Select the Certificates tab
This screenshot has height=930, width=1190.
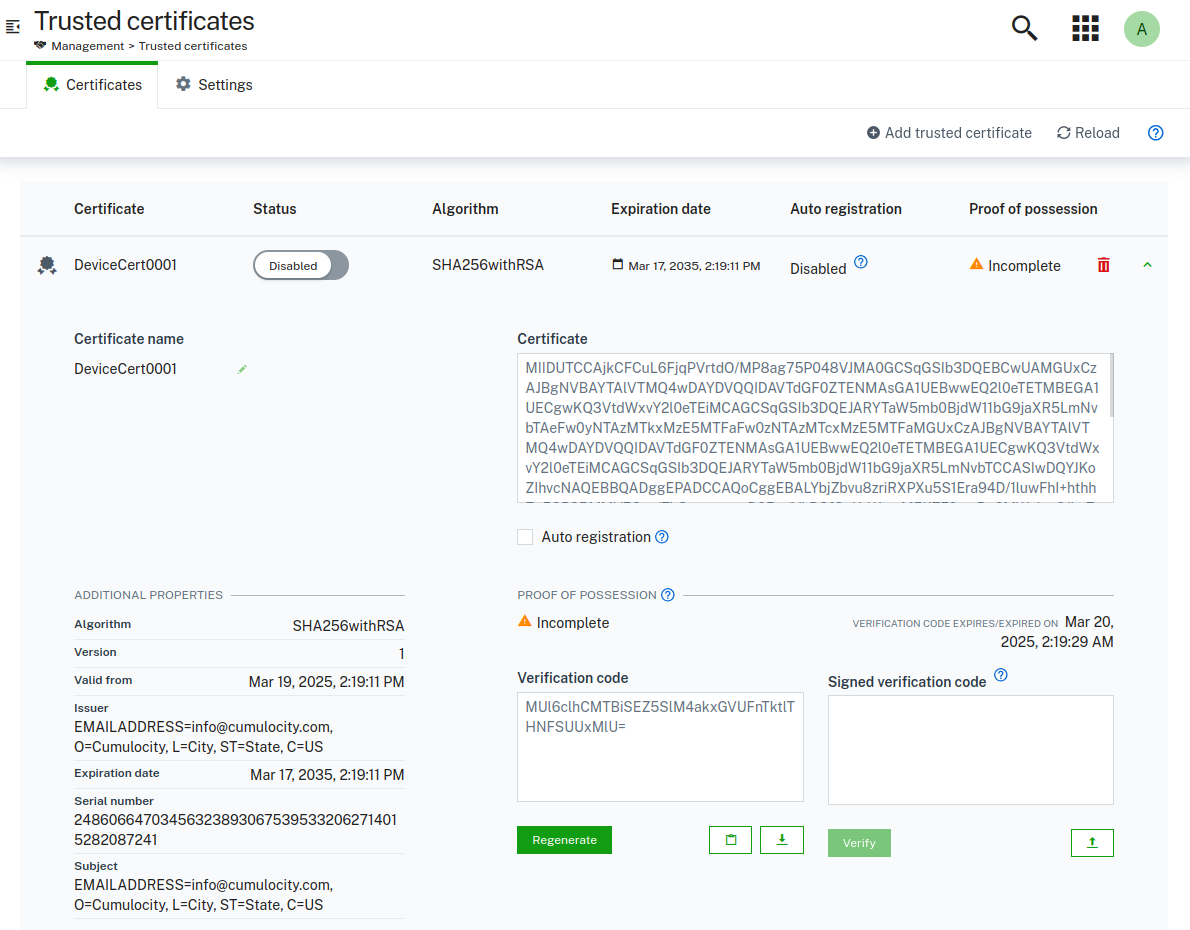pos(92,85)
